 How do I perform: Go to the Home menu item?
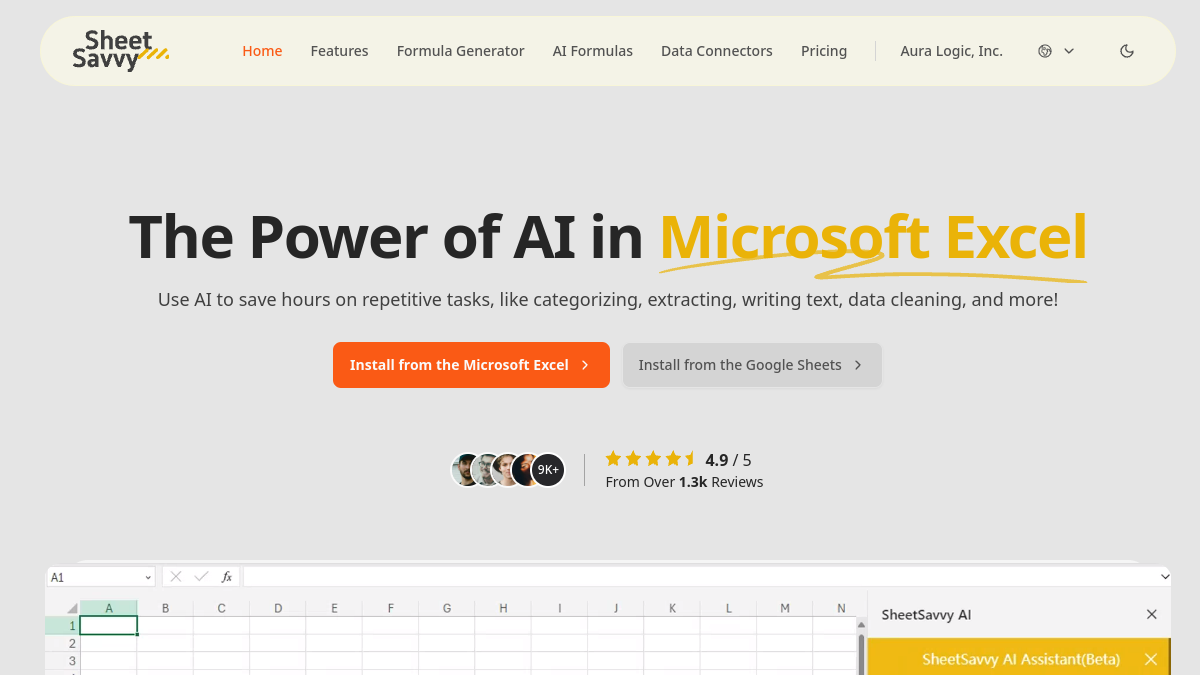point(262,51)
